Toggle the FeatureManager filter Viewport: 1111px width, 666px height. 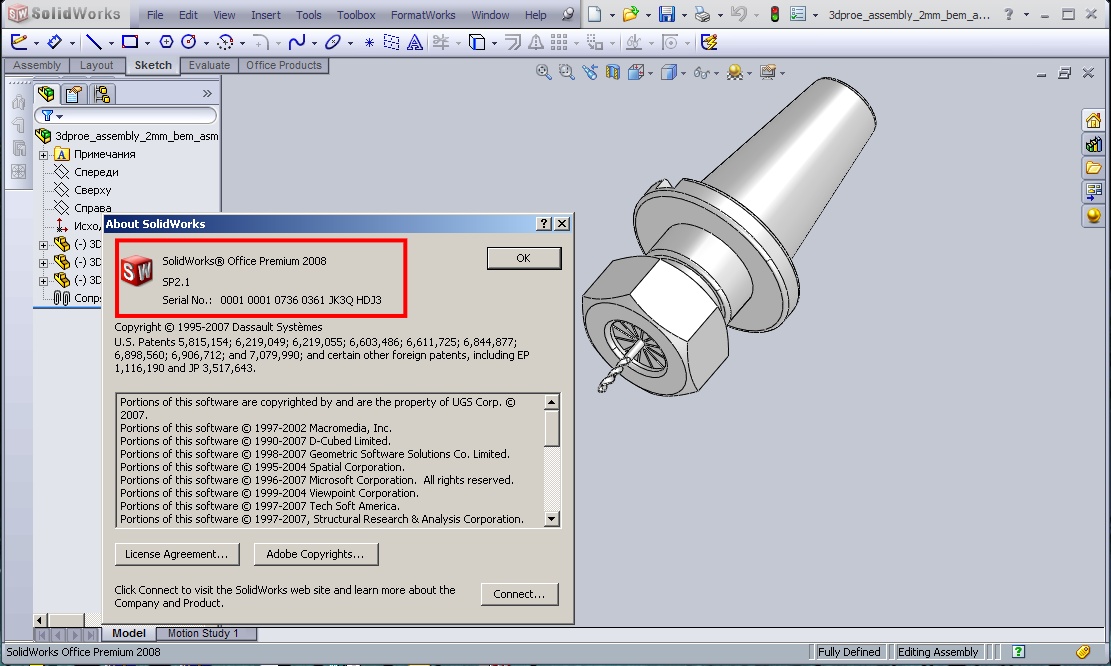[48, 114]
